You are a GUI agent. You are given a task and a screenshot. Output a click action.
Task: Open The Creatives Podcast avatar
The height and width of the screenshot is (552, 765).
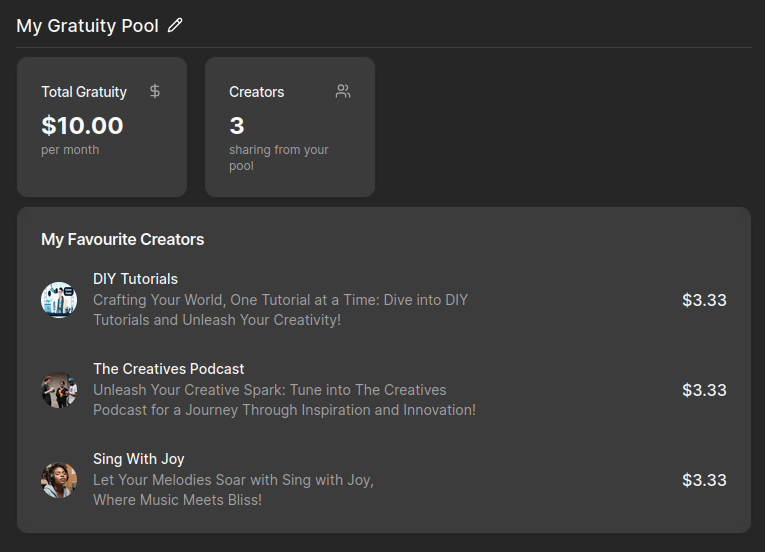click(59, 390)
